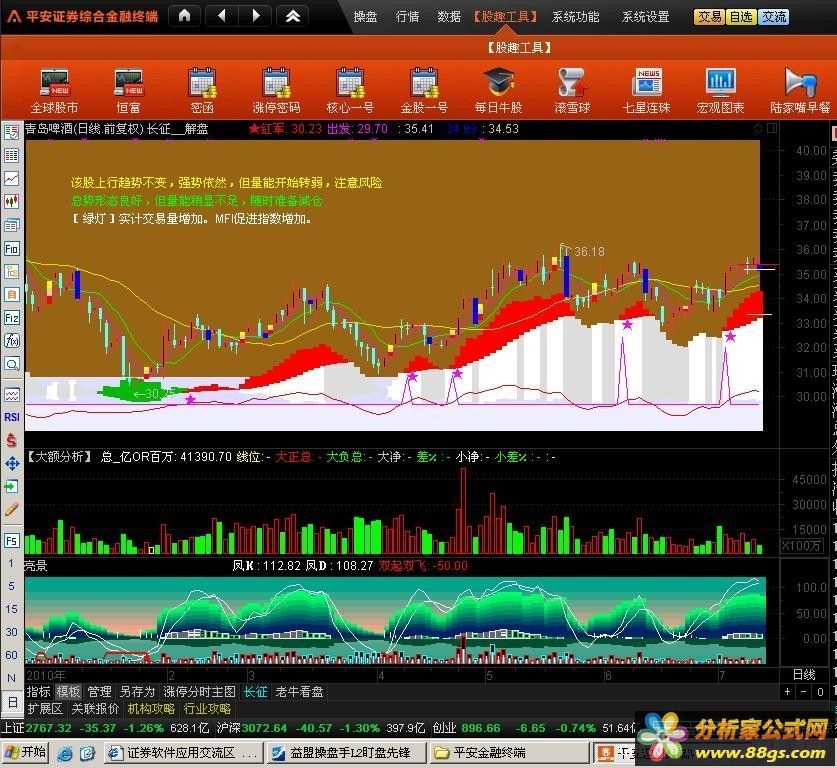
Task: Zoom in chart with plus button
Action: point(787,692)
